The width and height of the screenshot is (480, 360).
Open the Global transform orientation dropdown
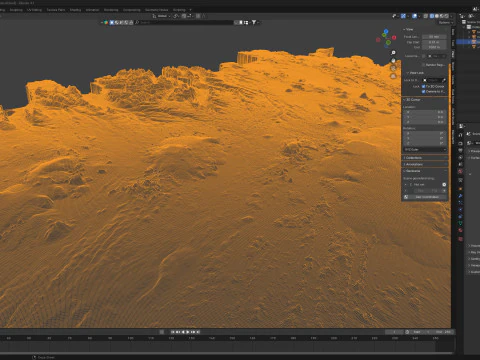[162, 16]
